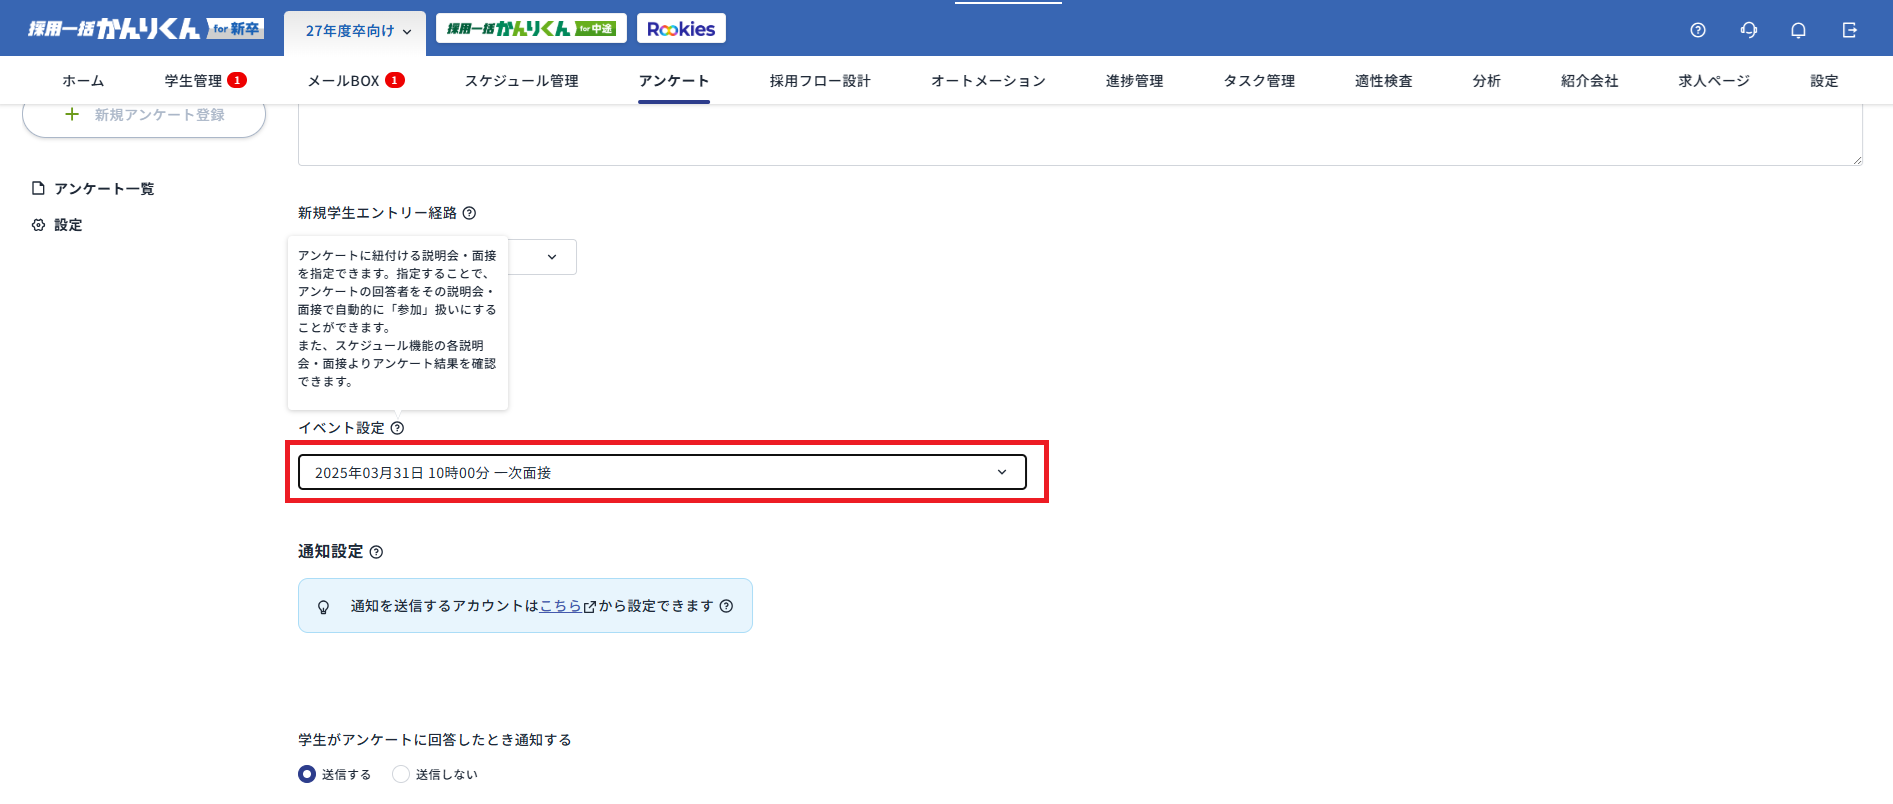This screenshot has height=804, width=1893.
Task: Open the Rookies product button
Action: (x=681, y=29)
